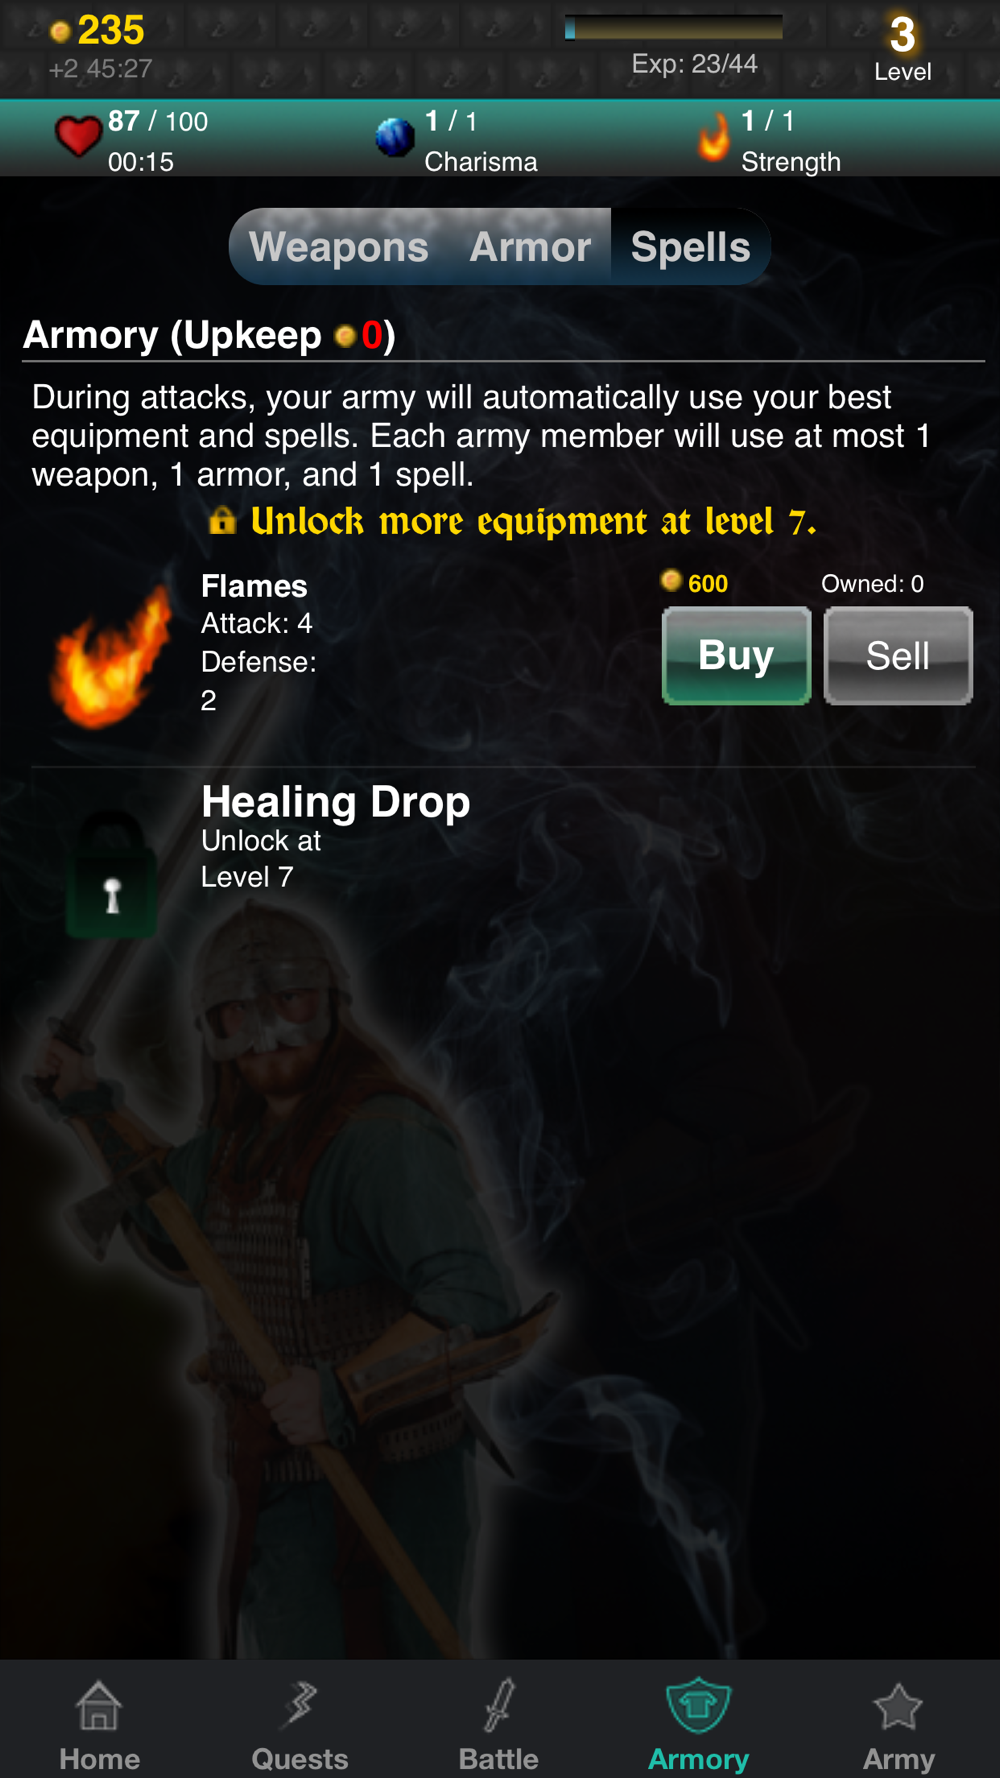The image size is (1000, 1778).
Task: Open the Army star icon
Action: pos(898,1706)
